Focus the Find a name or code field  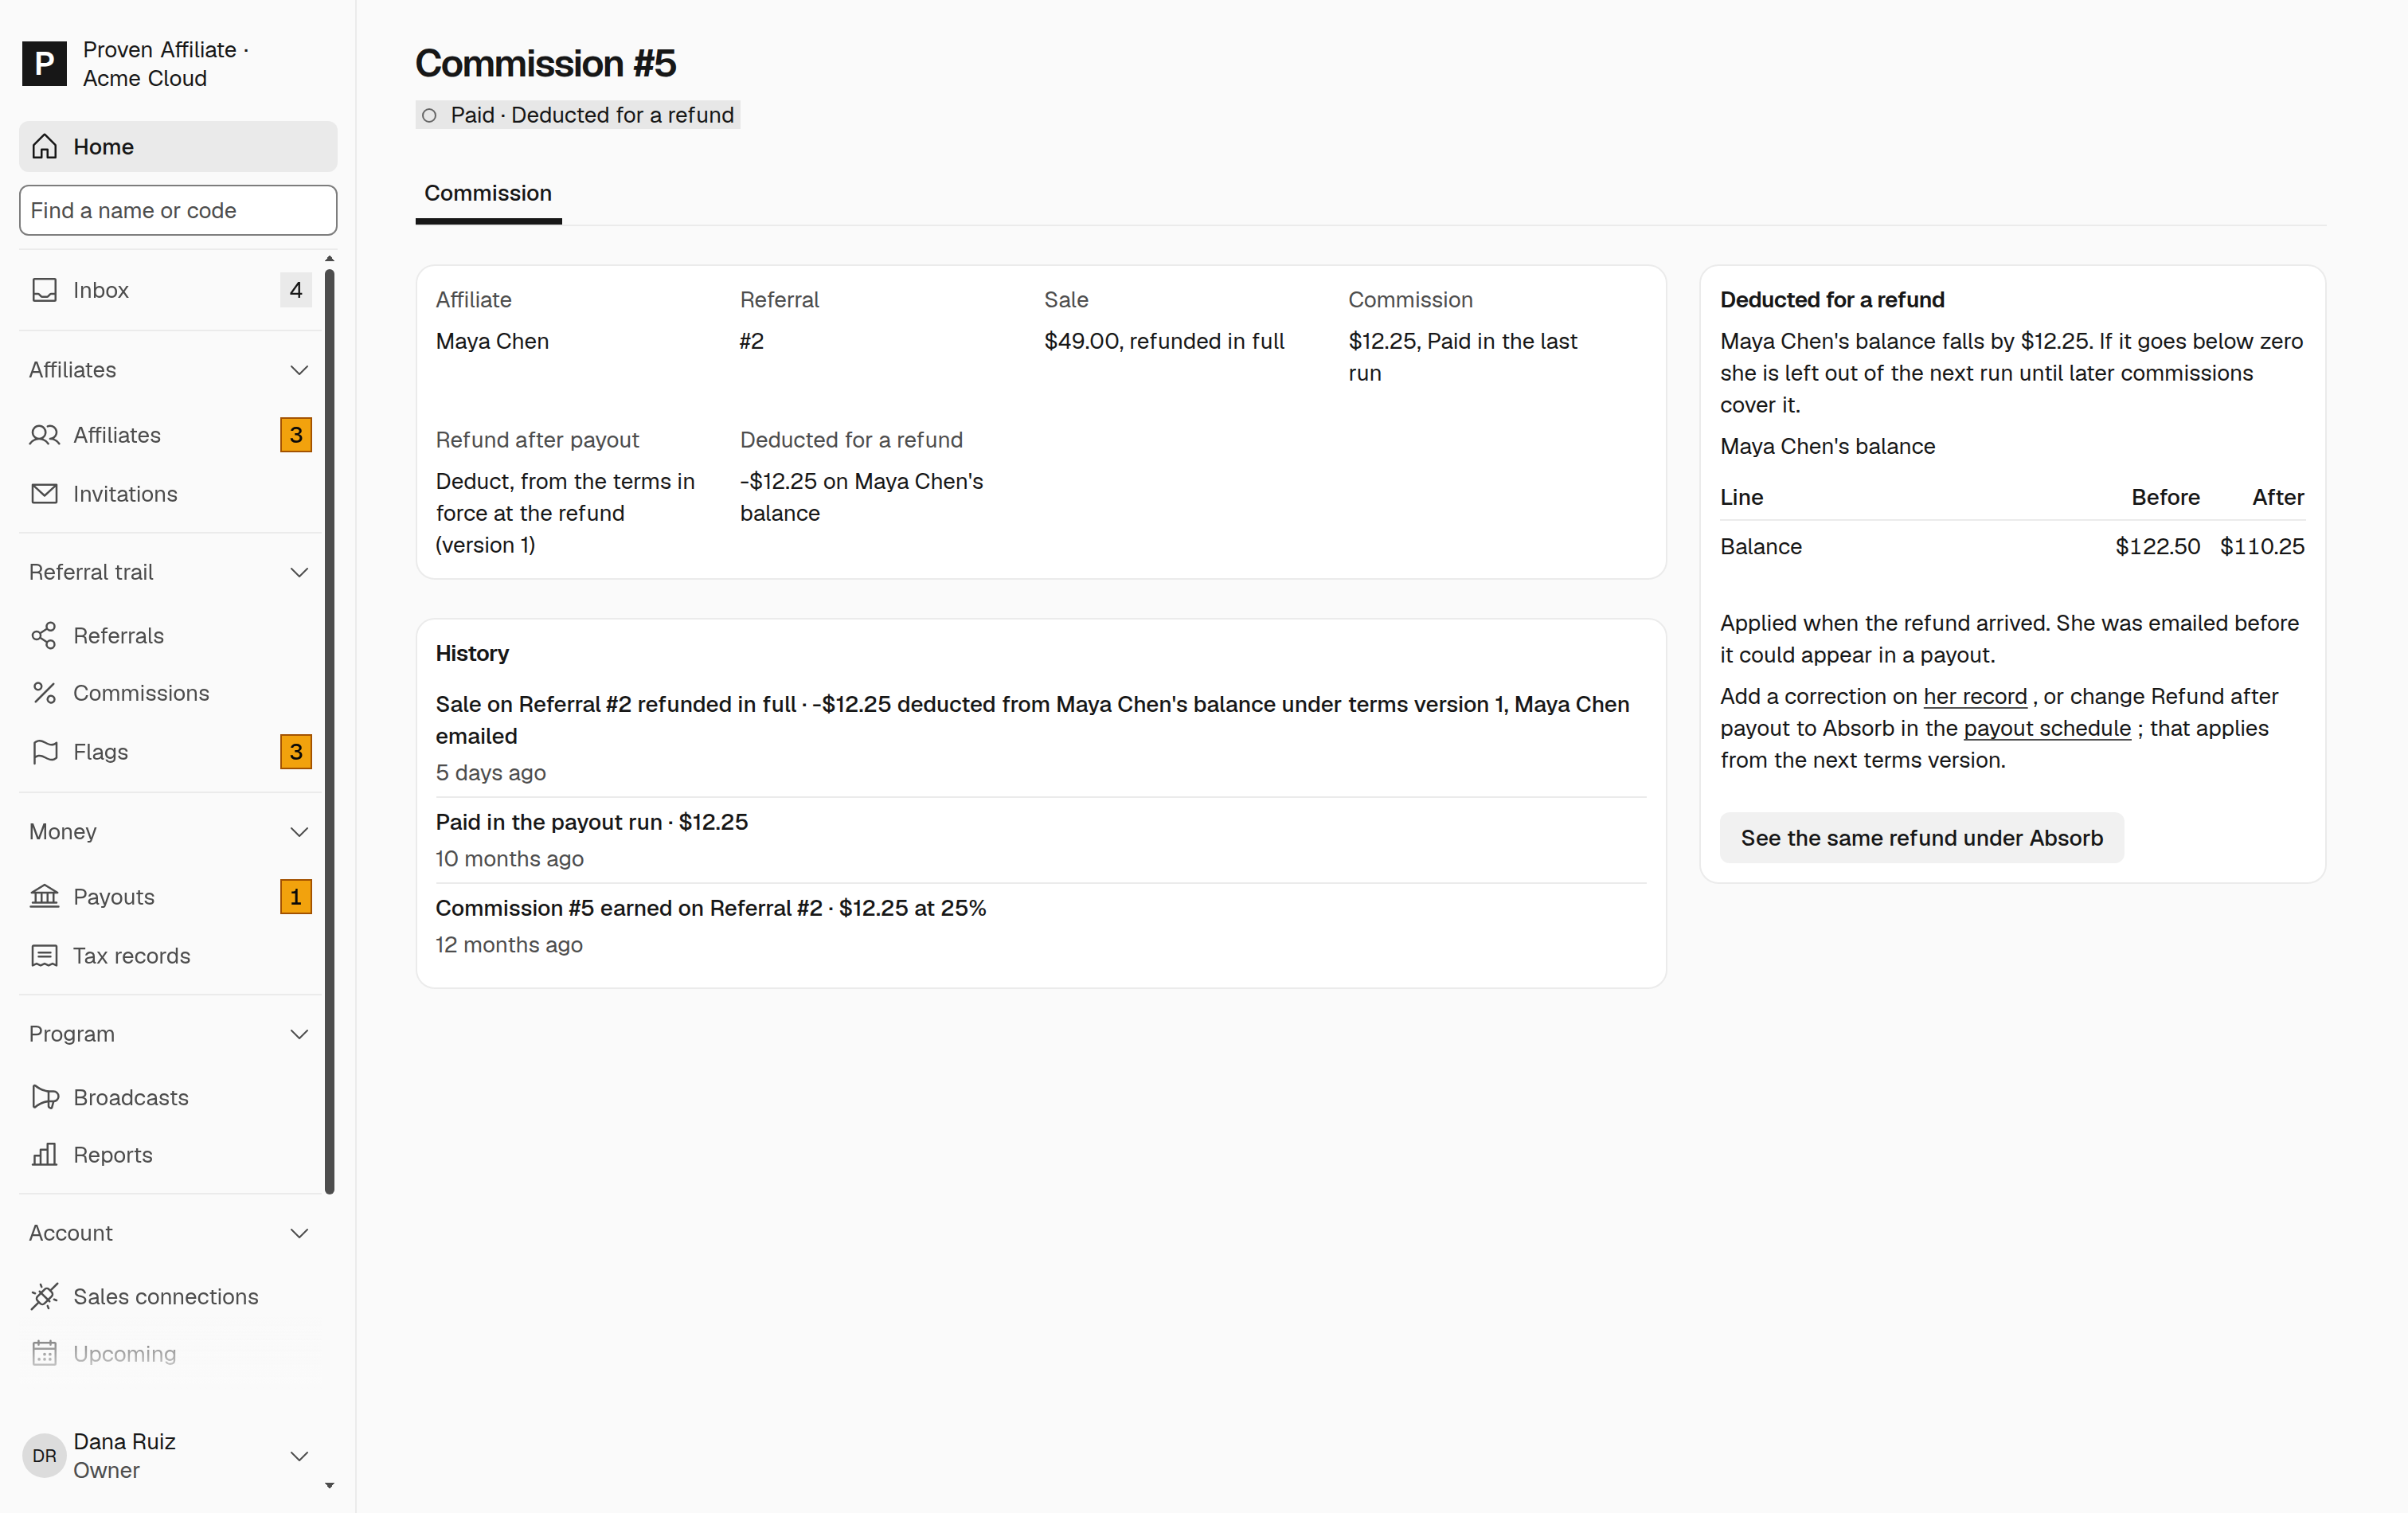[178, 211]
